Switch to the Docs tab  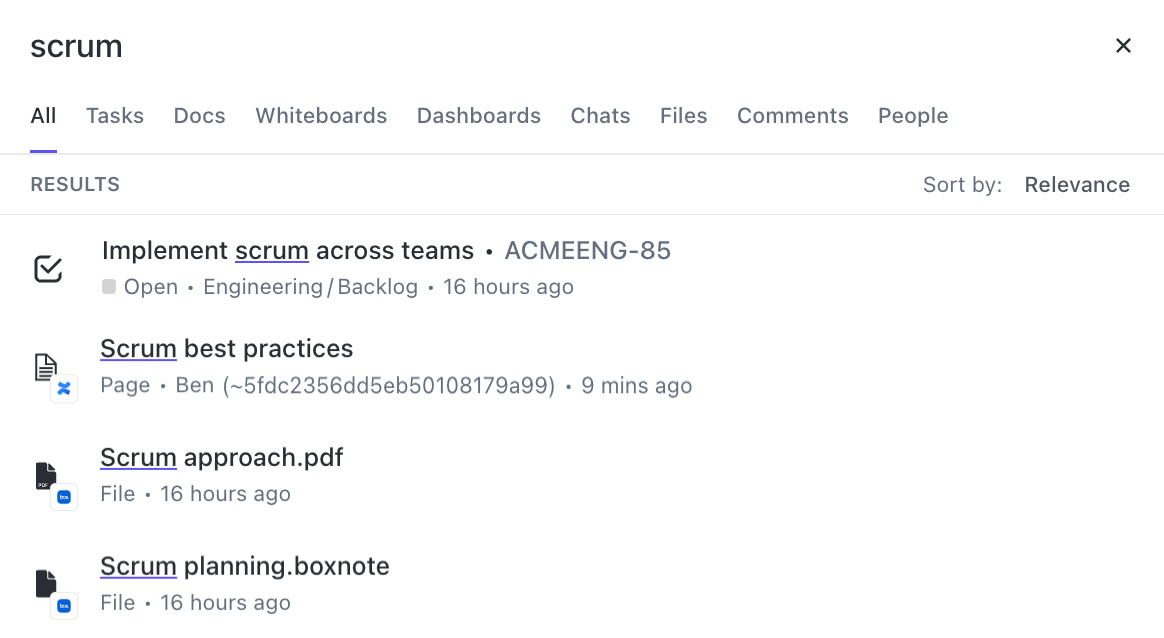coord(199,116)
